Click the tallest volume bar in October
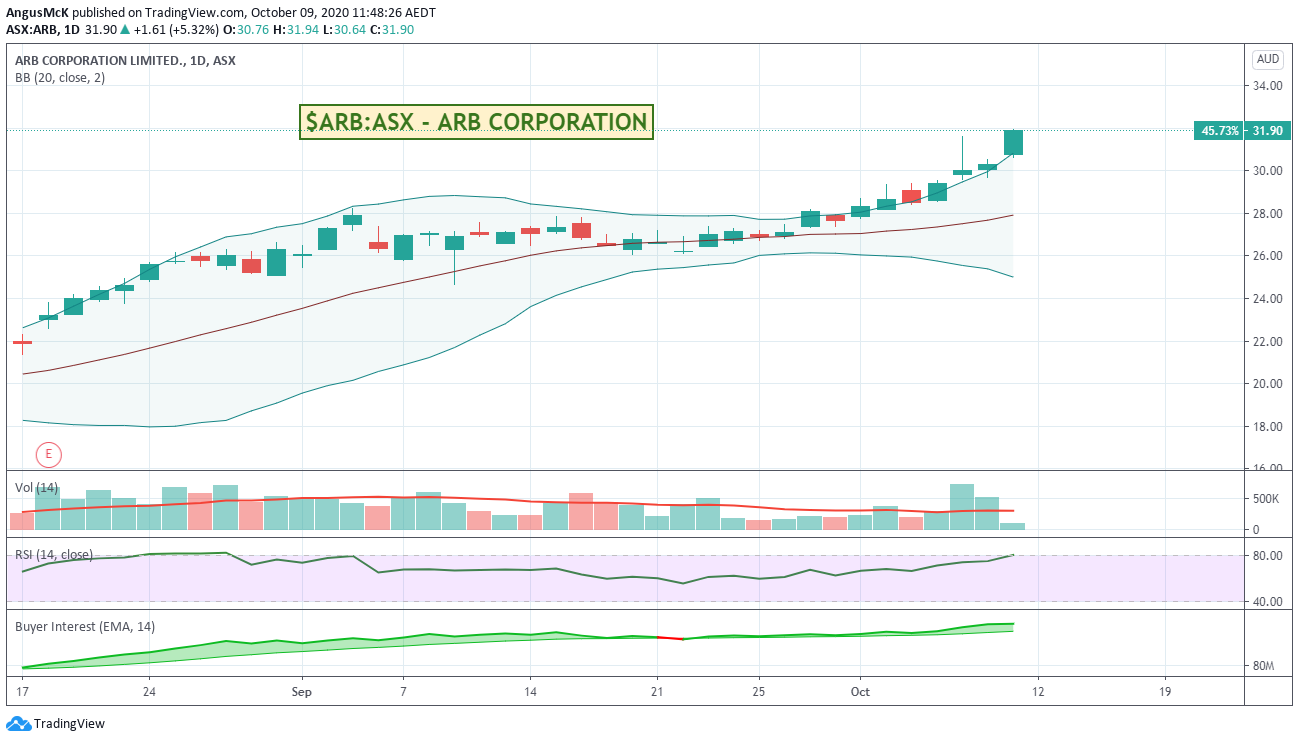 coord(962,507)
